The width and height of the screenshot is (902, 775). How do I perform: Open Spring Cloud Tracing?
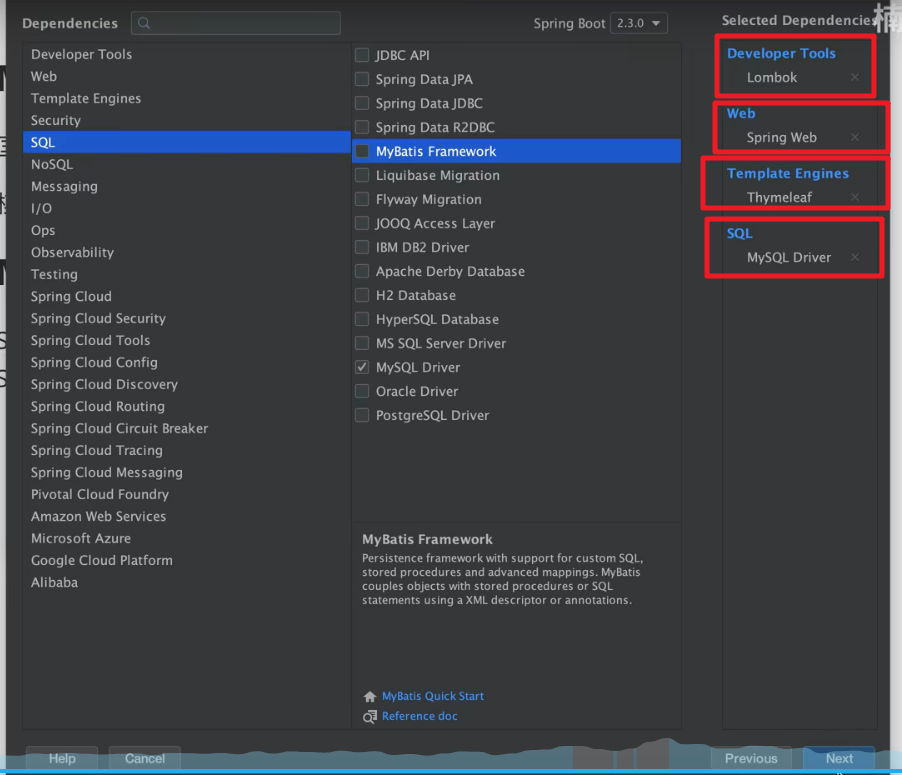coord(186,451)
